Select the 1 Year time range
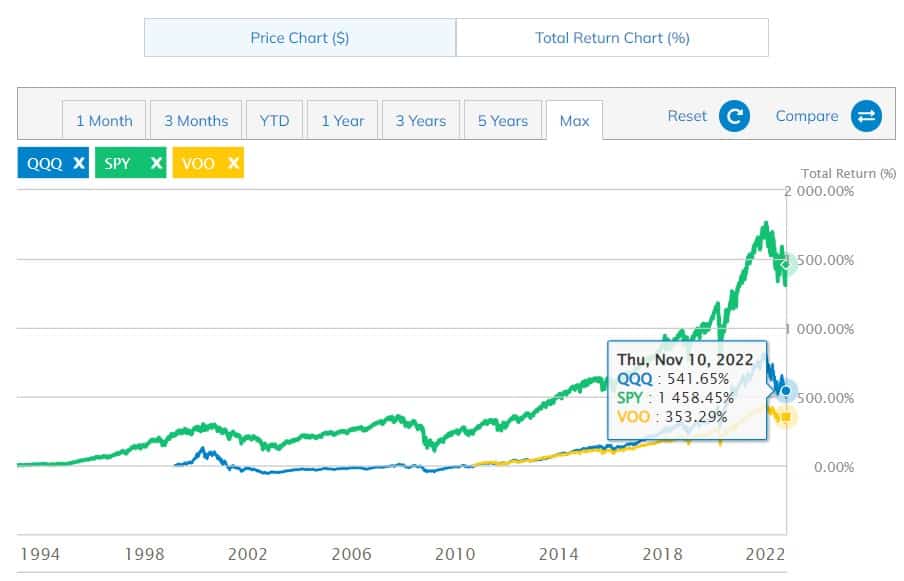The width and height of the screenshot is (904, 581). tap(342, 121)
